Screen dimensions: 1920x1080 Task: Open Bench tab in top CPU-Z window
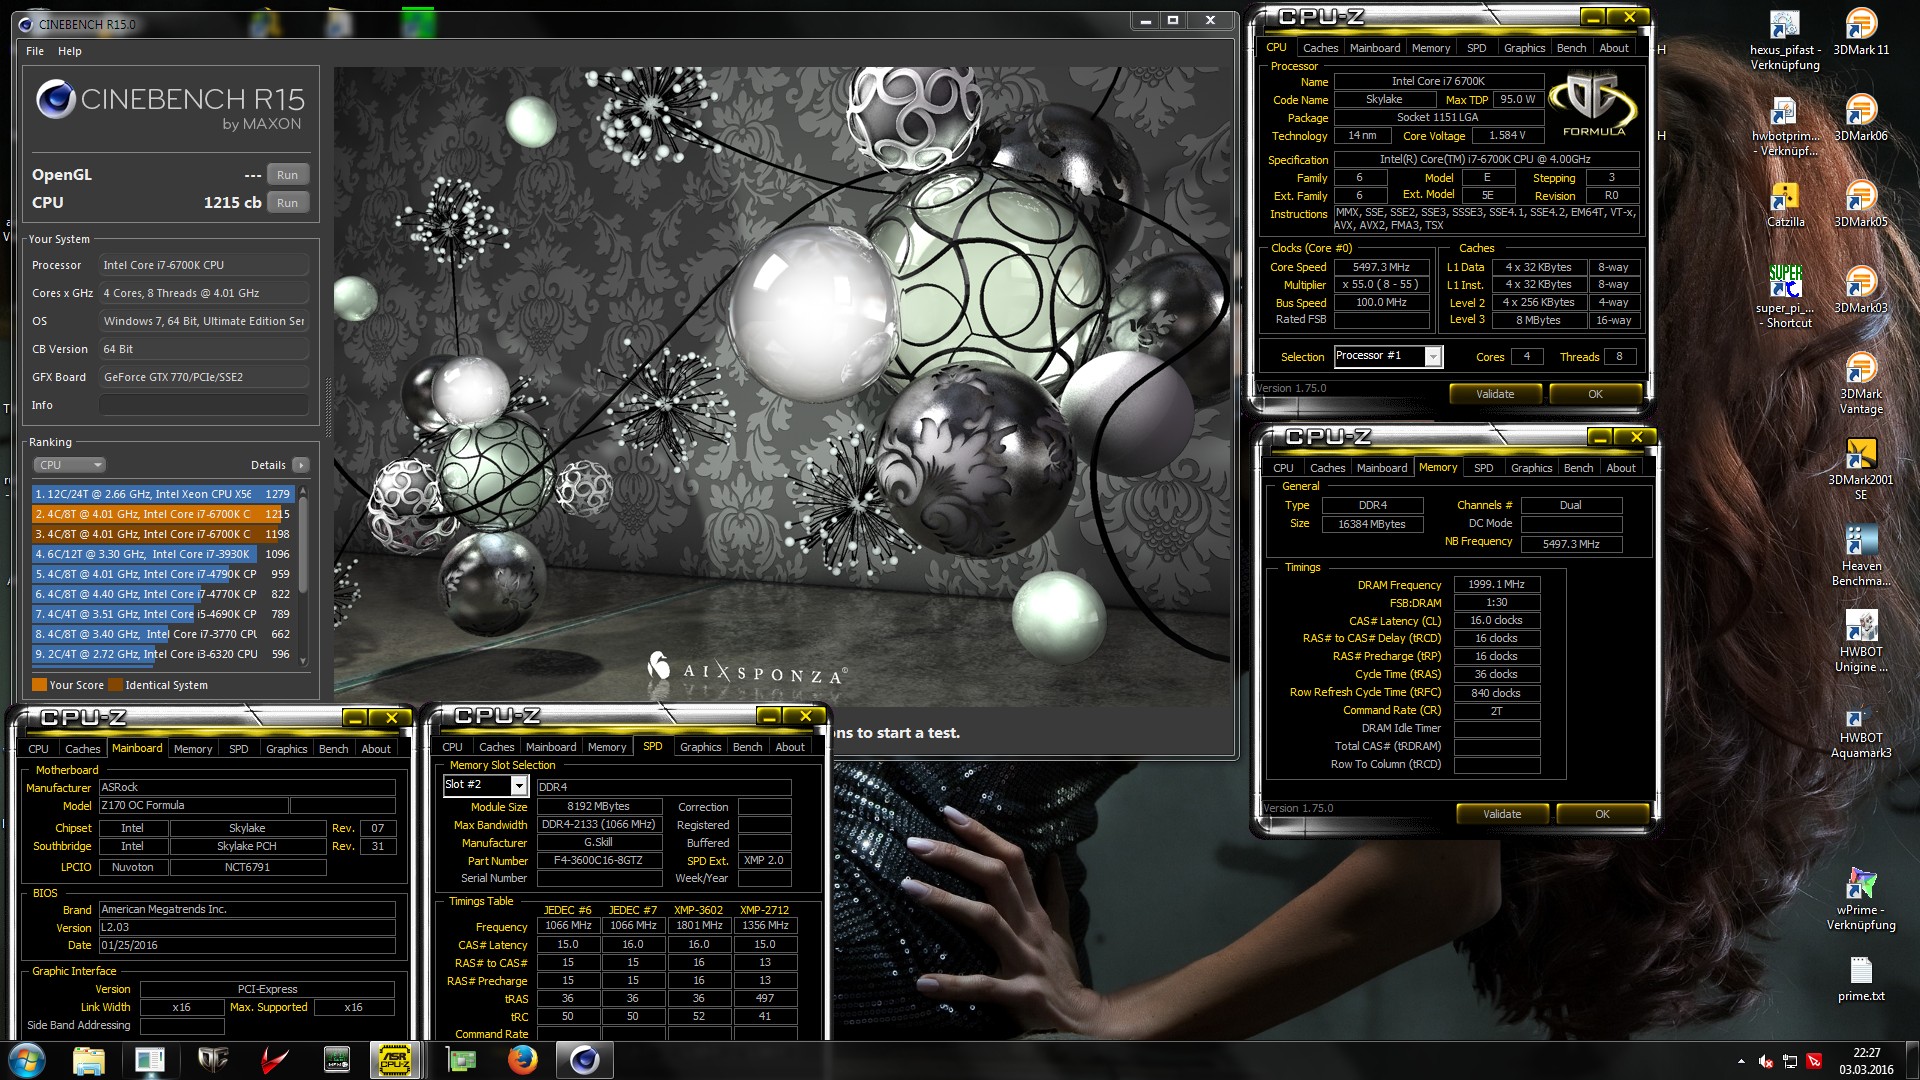pos(1571,48)
